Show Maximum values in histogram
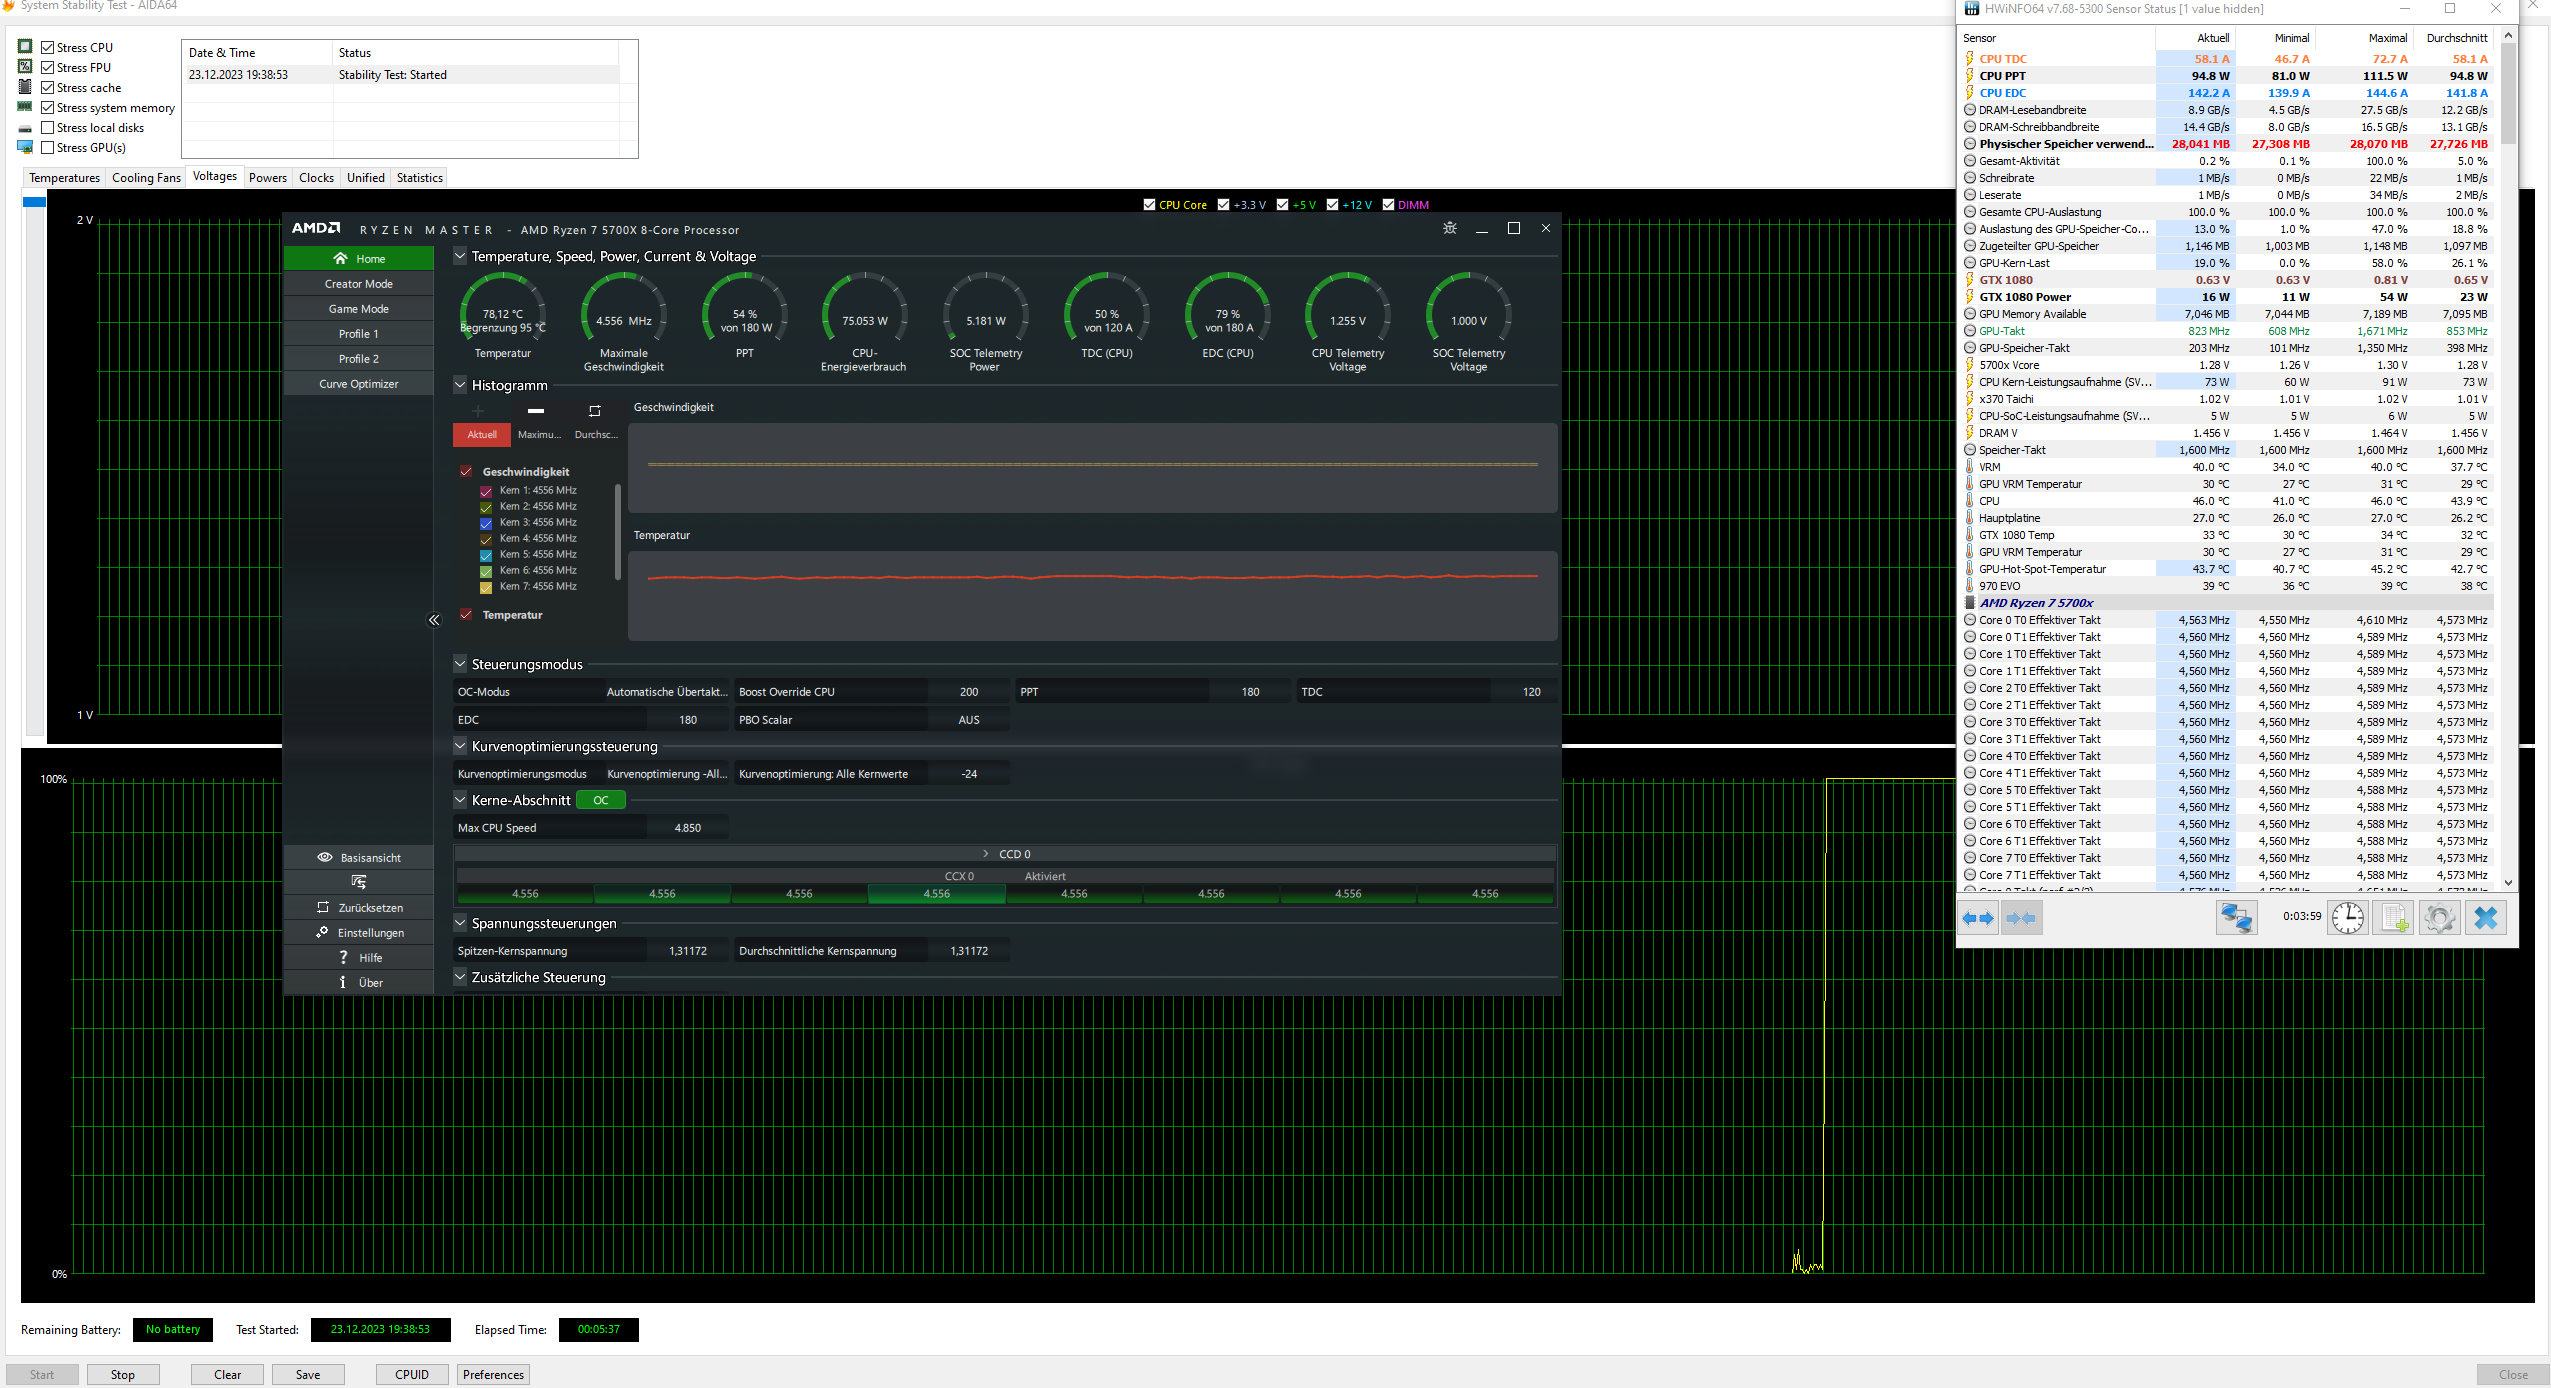The width and height of the screenshot is (2551, 1388). [539, 434]
